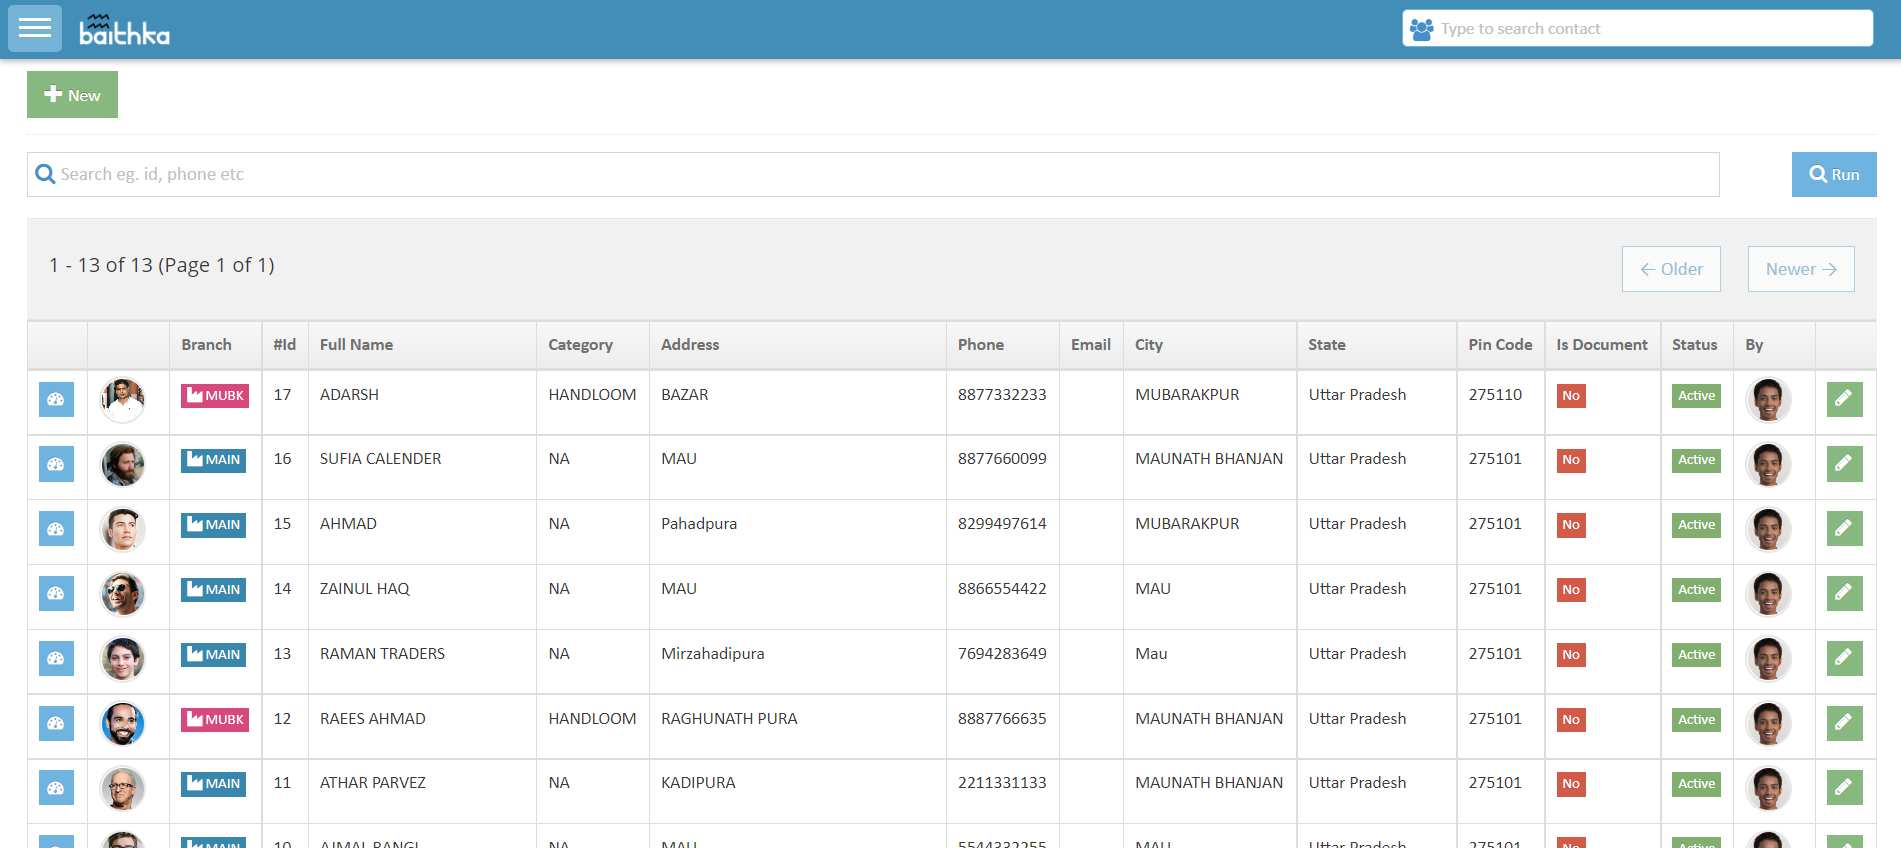Edit RAMAN TRADERS record with pencil icon
Image resolution: width=1901 pixels, height=848 pixels.
tap(1844, 659)
